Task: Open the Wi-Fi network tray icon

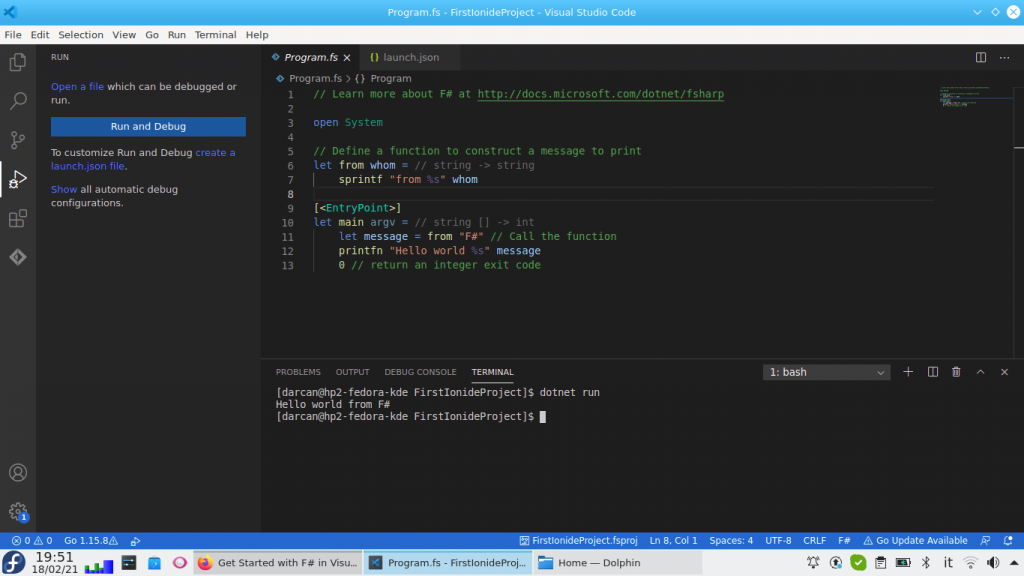Action: [x=970, y=563]
